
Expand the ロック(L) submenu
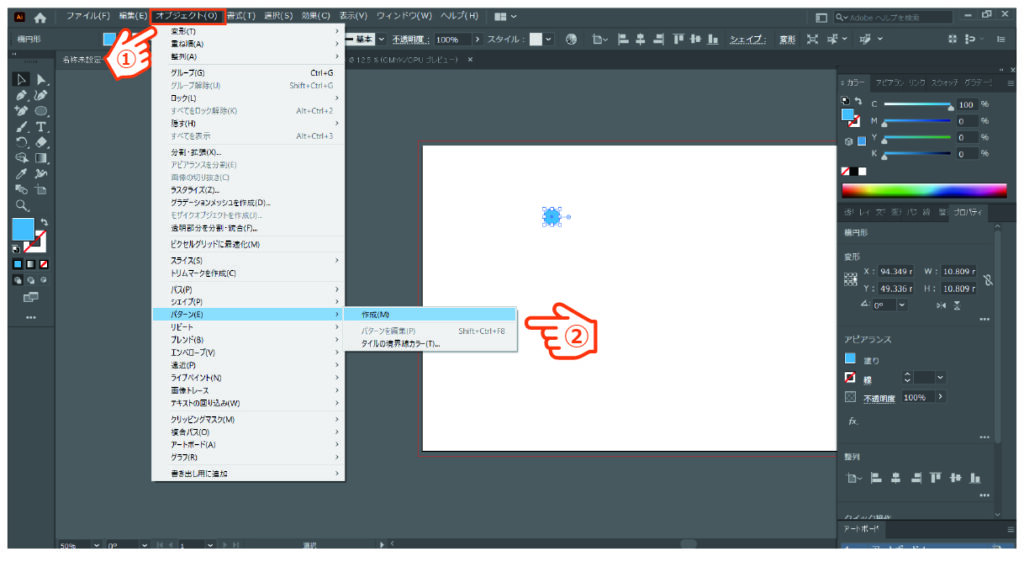[248, 98]
